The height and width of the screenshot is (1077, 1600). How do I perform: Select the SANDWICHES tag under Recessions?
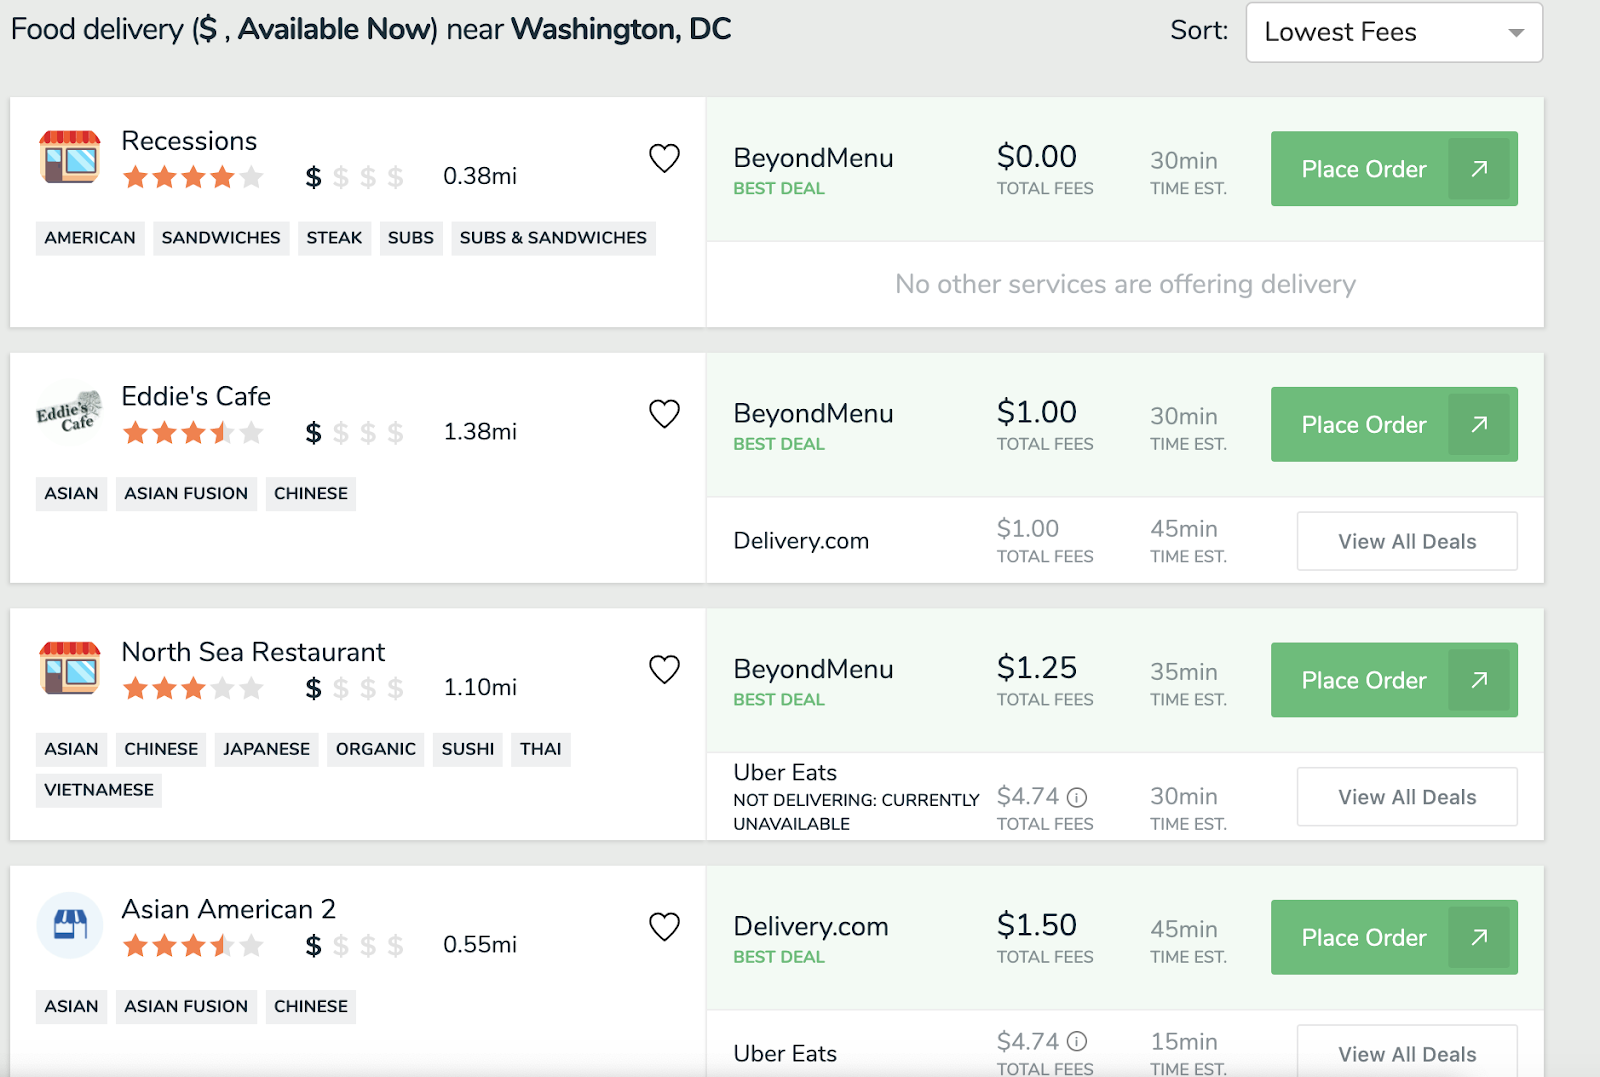pos(221,238)
